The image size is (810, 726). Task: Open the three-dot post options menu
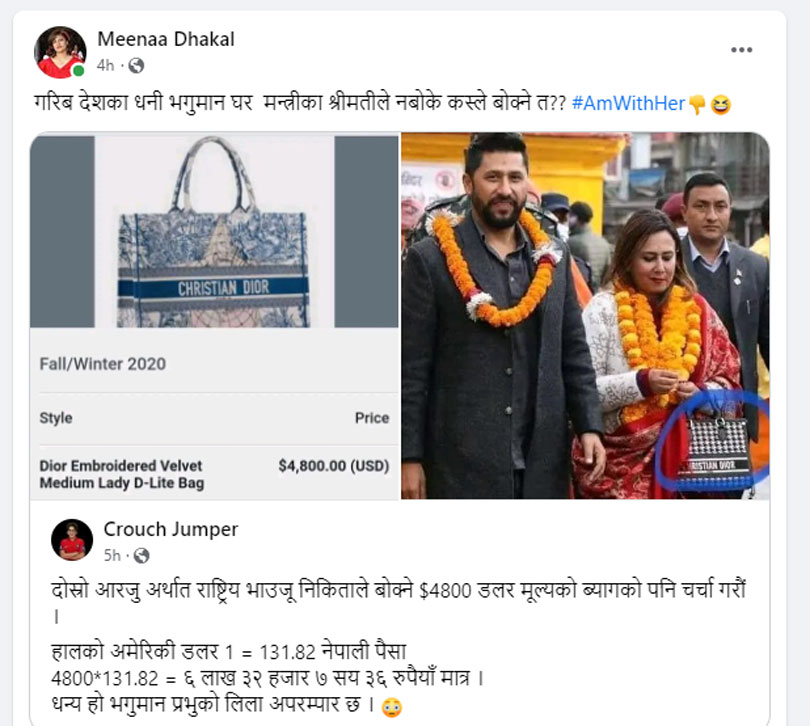741,50
